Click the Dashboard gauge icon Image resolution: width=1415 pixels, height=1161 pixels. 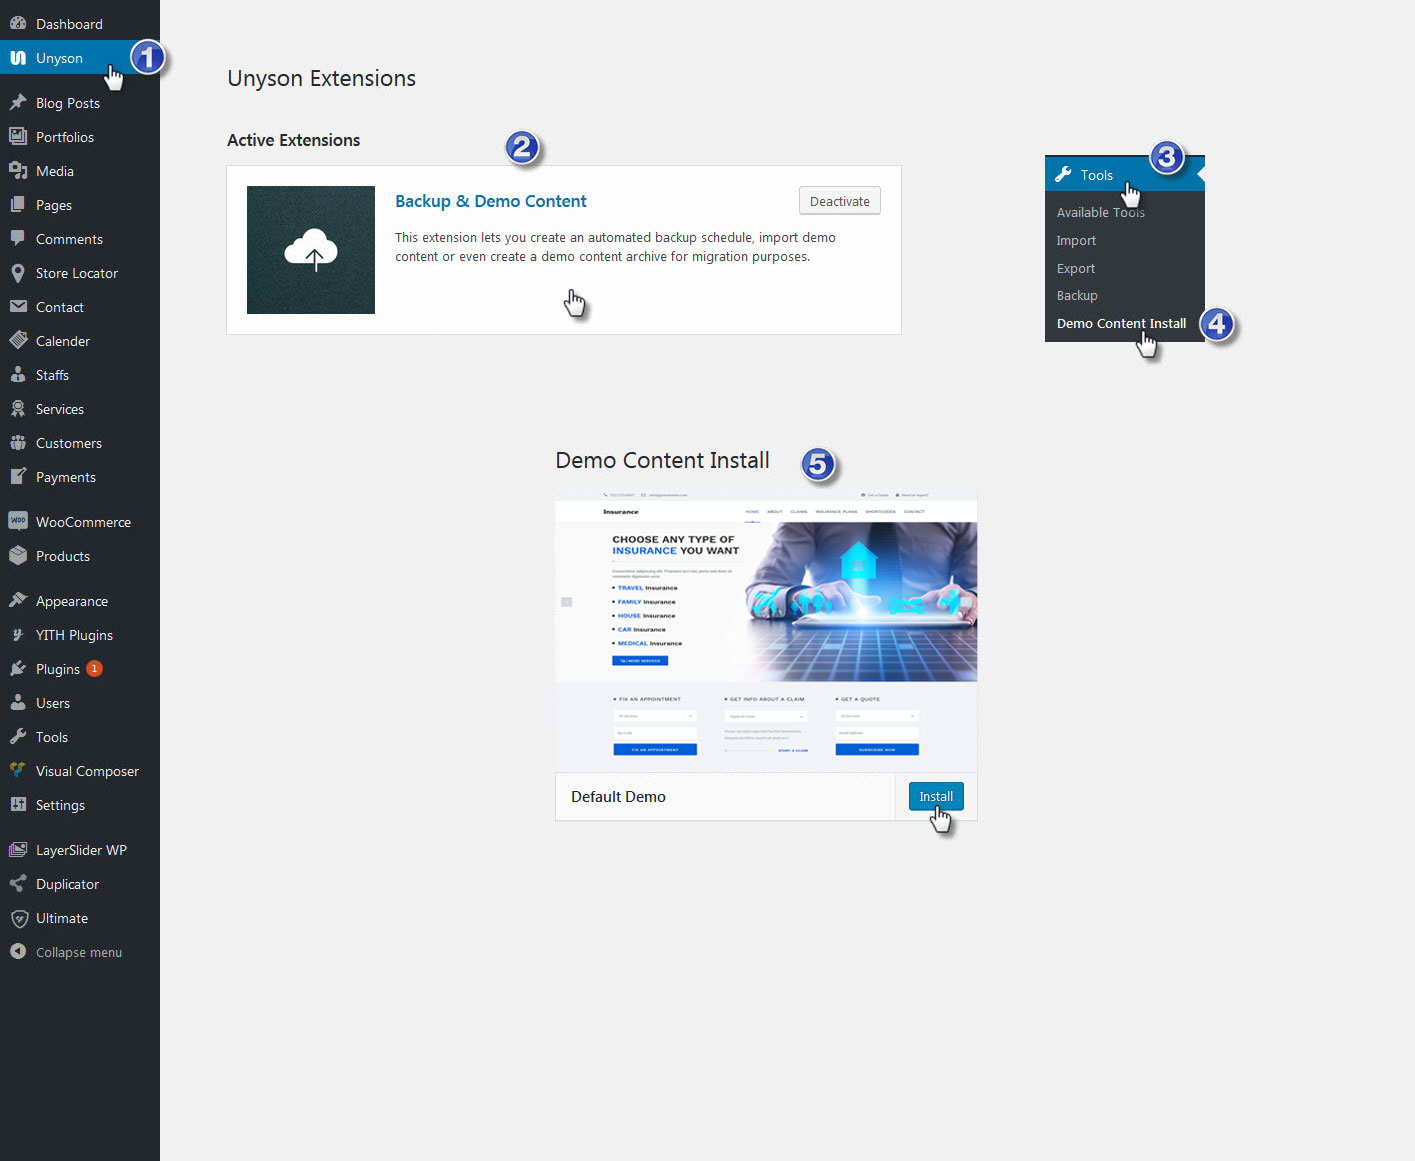(18, 23)
